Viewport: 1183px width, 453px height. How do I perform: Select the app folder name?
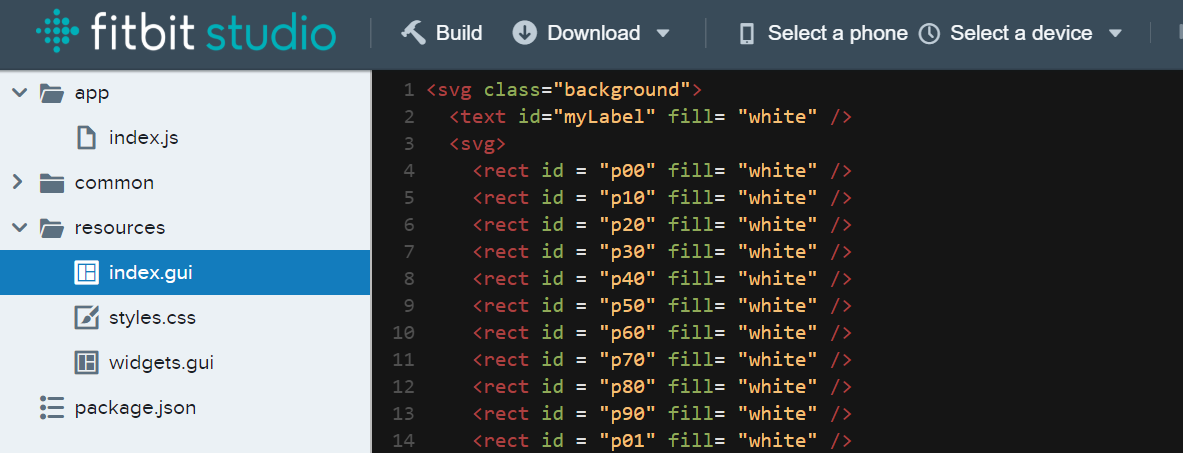pos(92,93)
